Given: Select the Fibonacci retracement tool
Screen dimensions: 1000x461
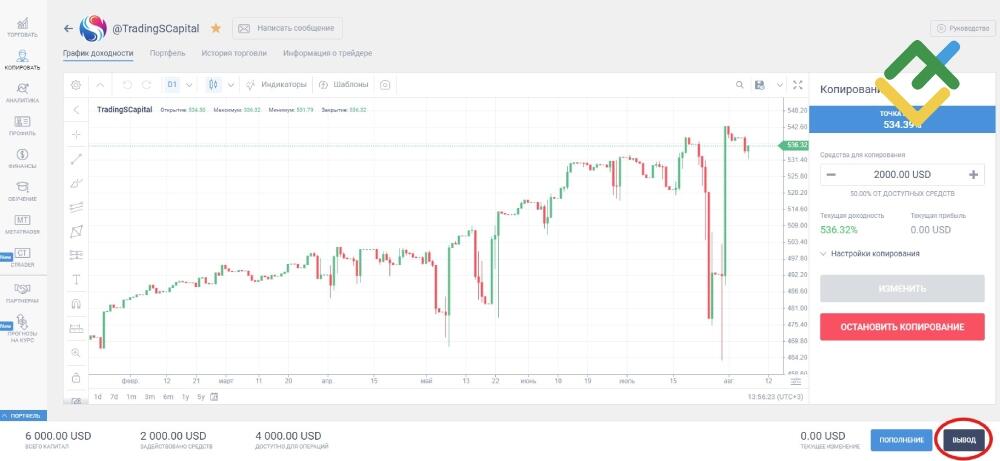Looking at the screenshot, I should (76, 255).
